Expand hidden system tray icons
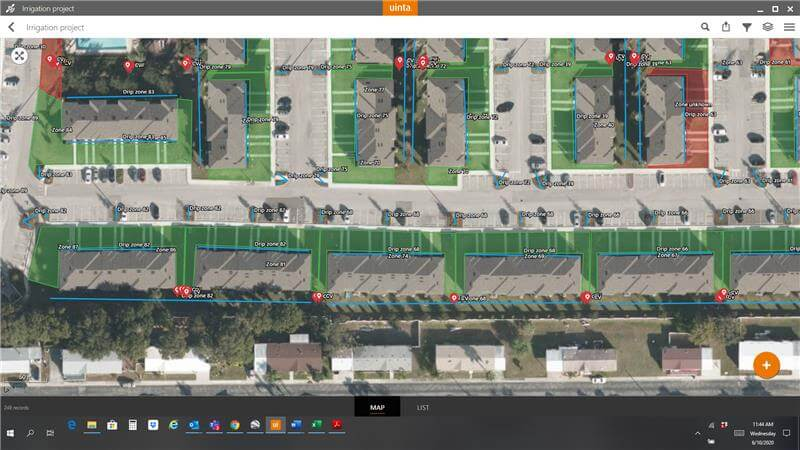 click(x=697, y=432)
